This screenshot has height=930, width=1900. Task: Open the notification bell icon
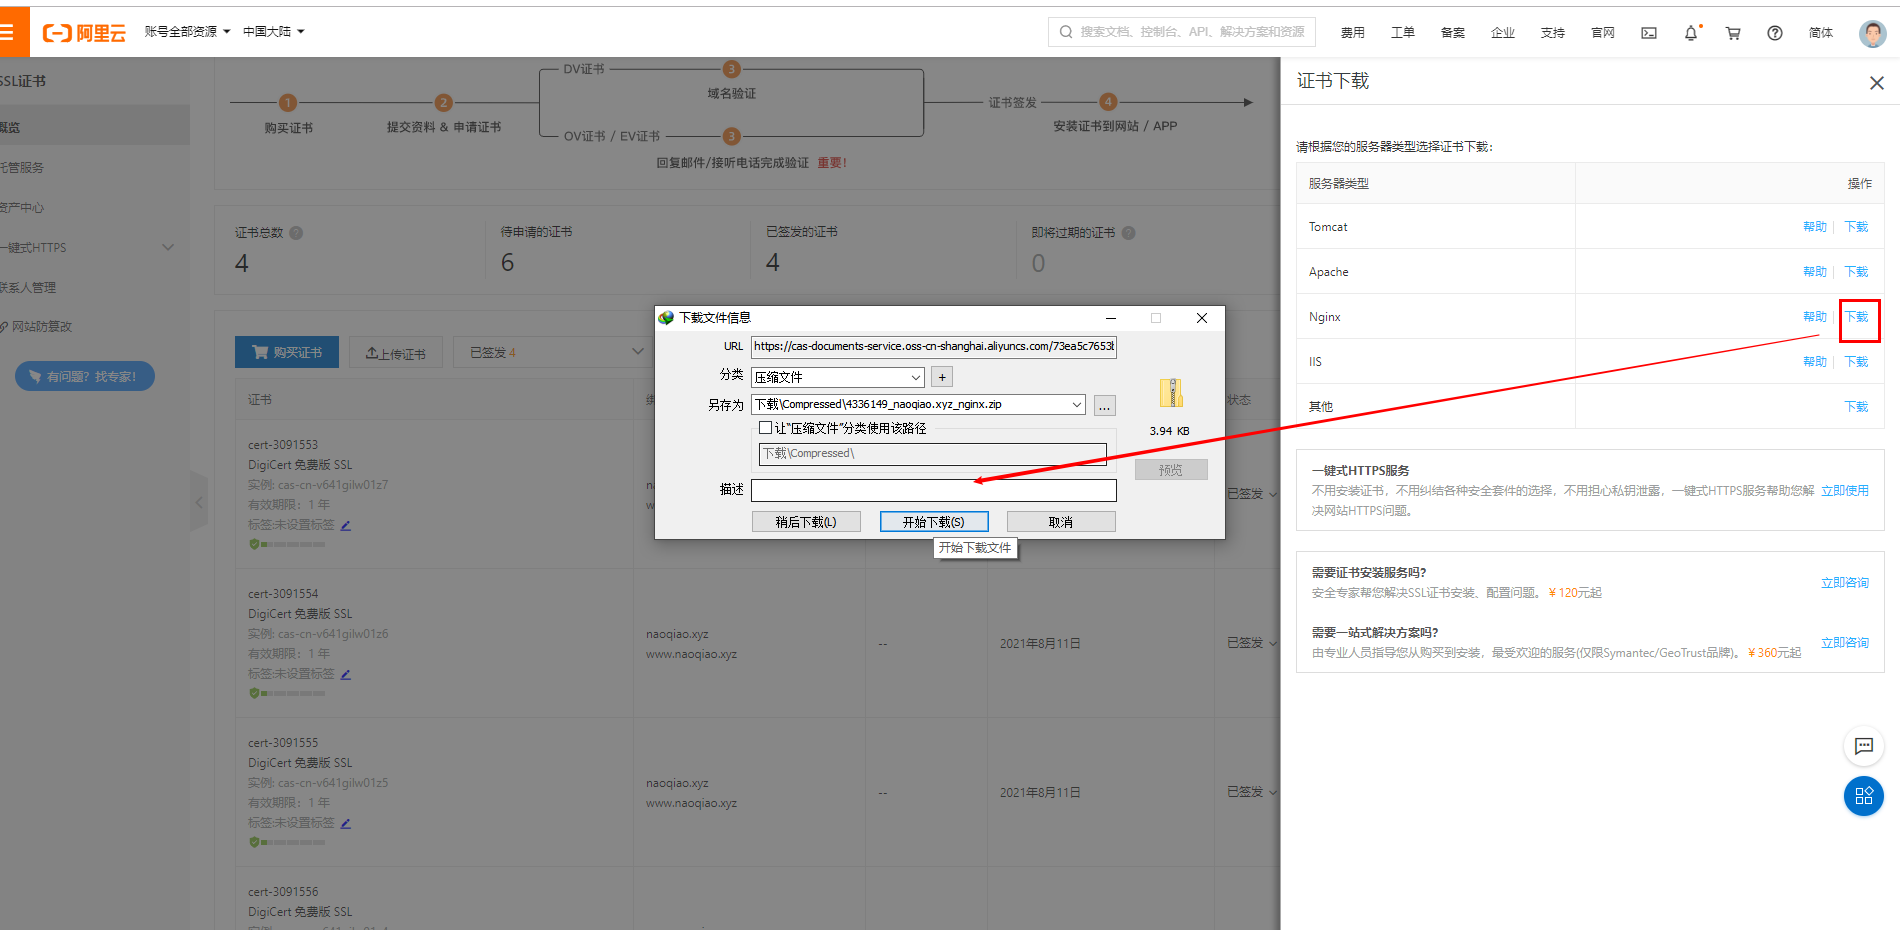[1690, 33]
